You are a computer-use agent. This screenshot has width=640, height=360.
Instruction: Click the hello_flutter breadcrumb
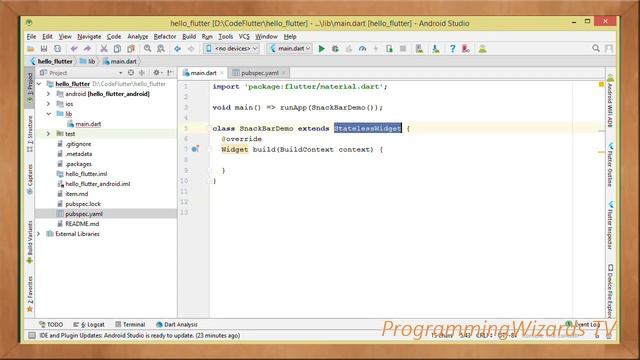pyautogui.click(x=52, y=61)
